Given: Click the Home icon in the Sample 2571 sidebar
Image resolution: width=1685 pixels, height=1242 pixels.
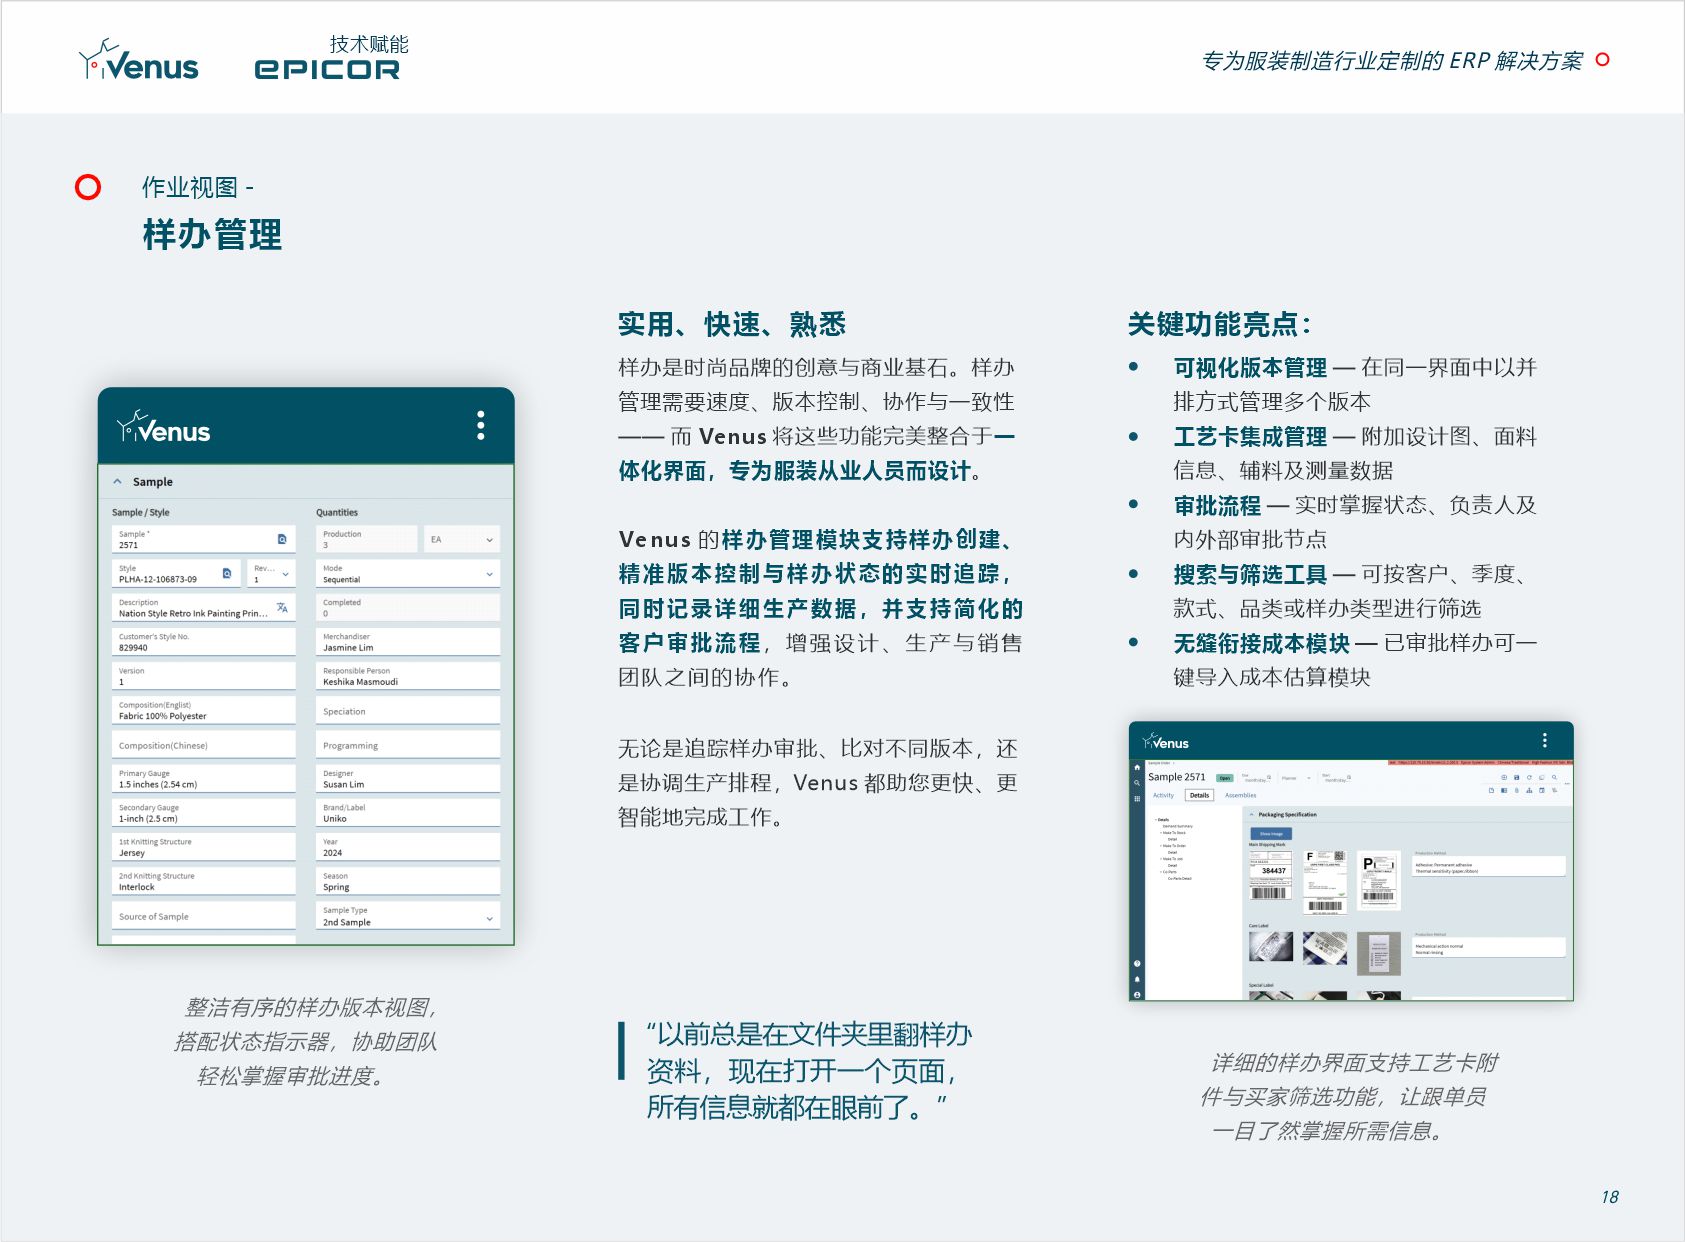Looking at the screenshot, I should coord(1137,767).
